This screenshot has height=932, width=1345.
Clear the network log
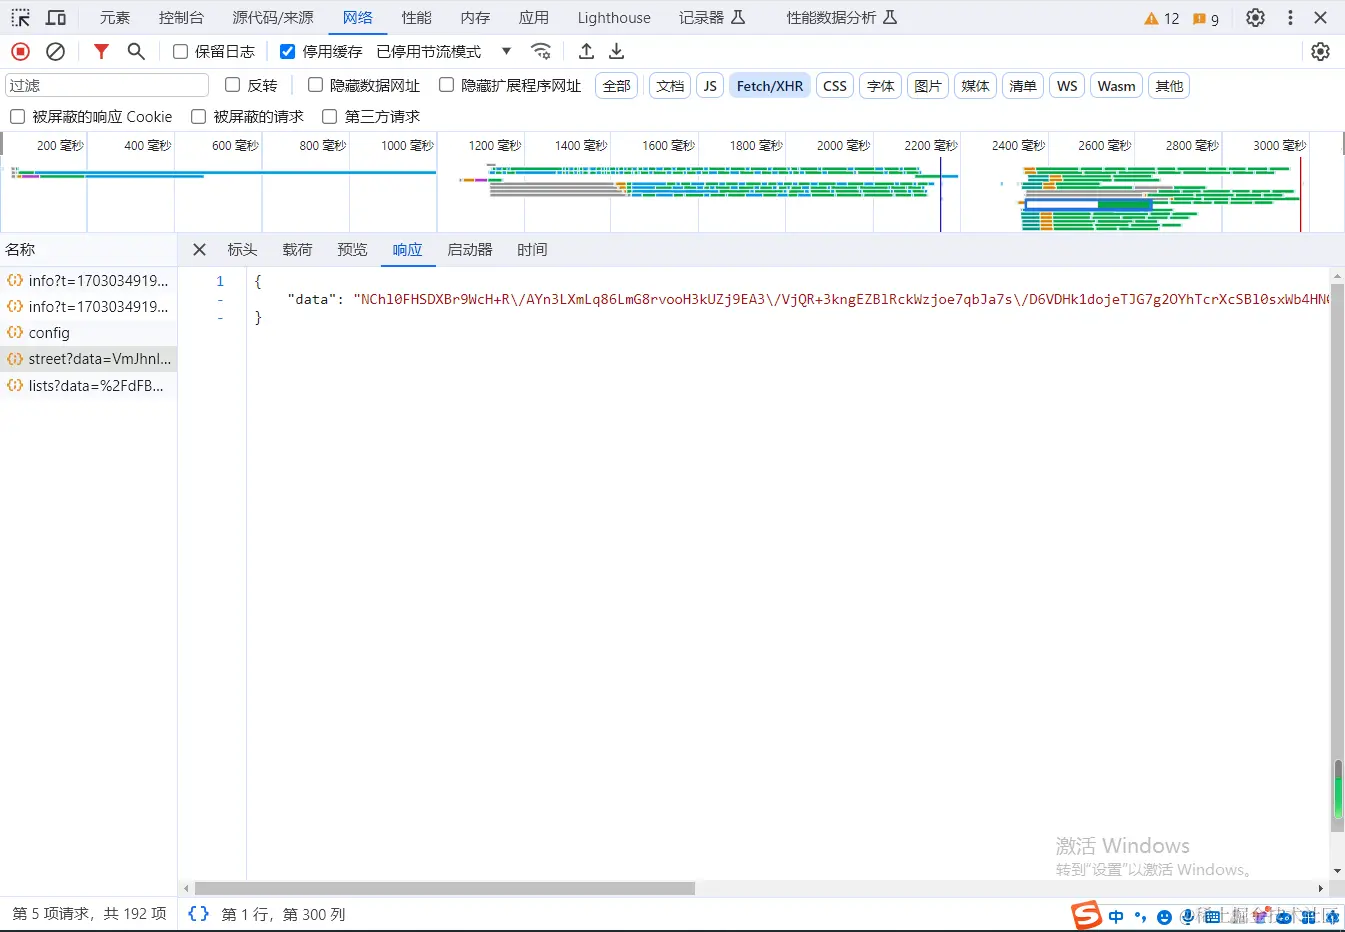56,51
